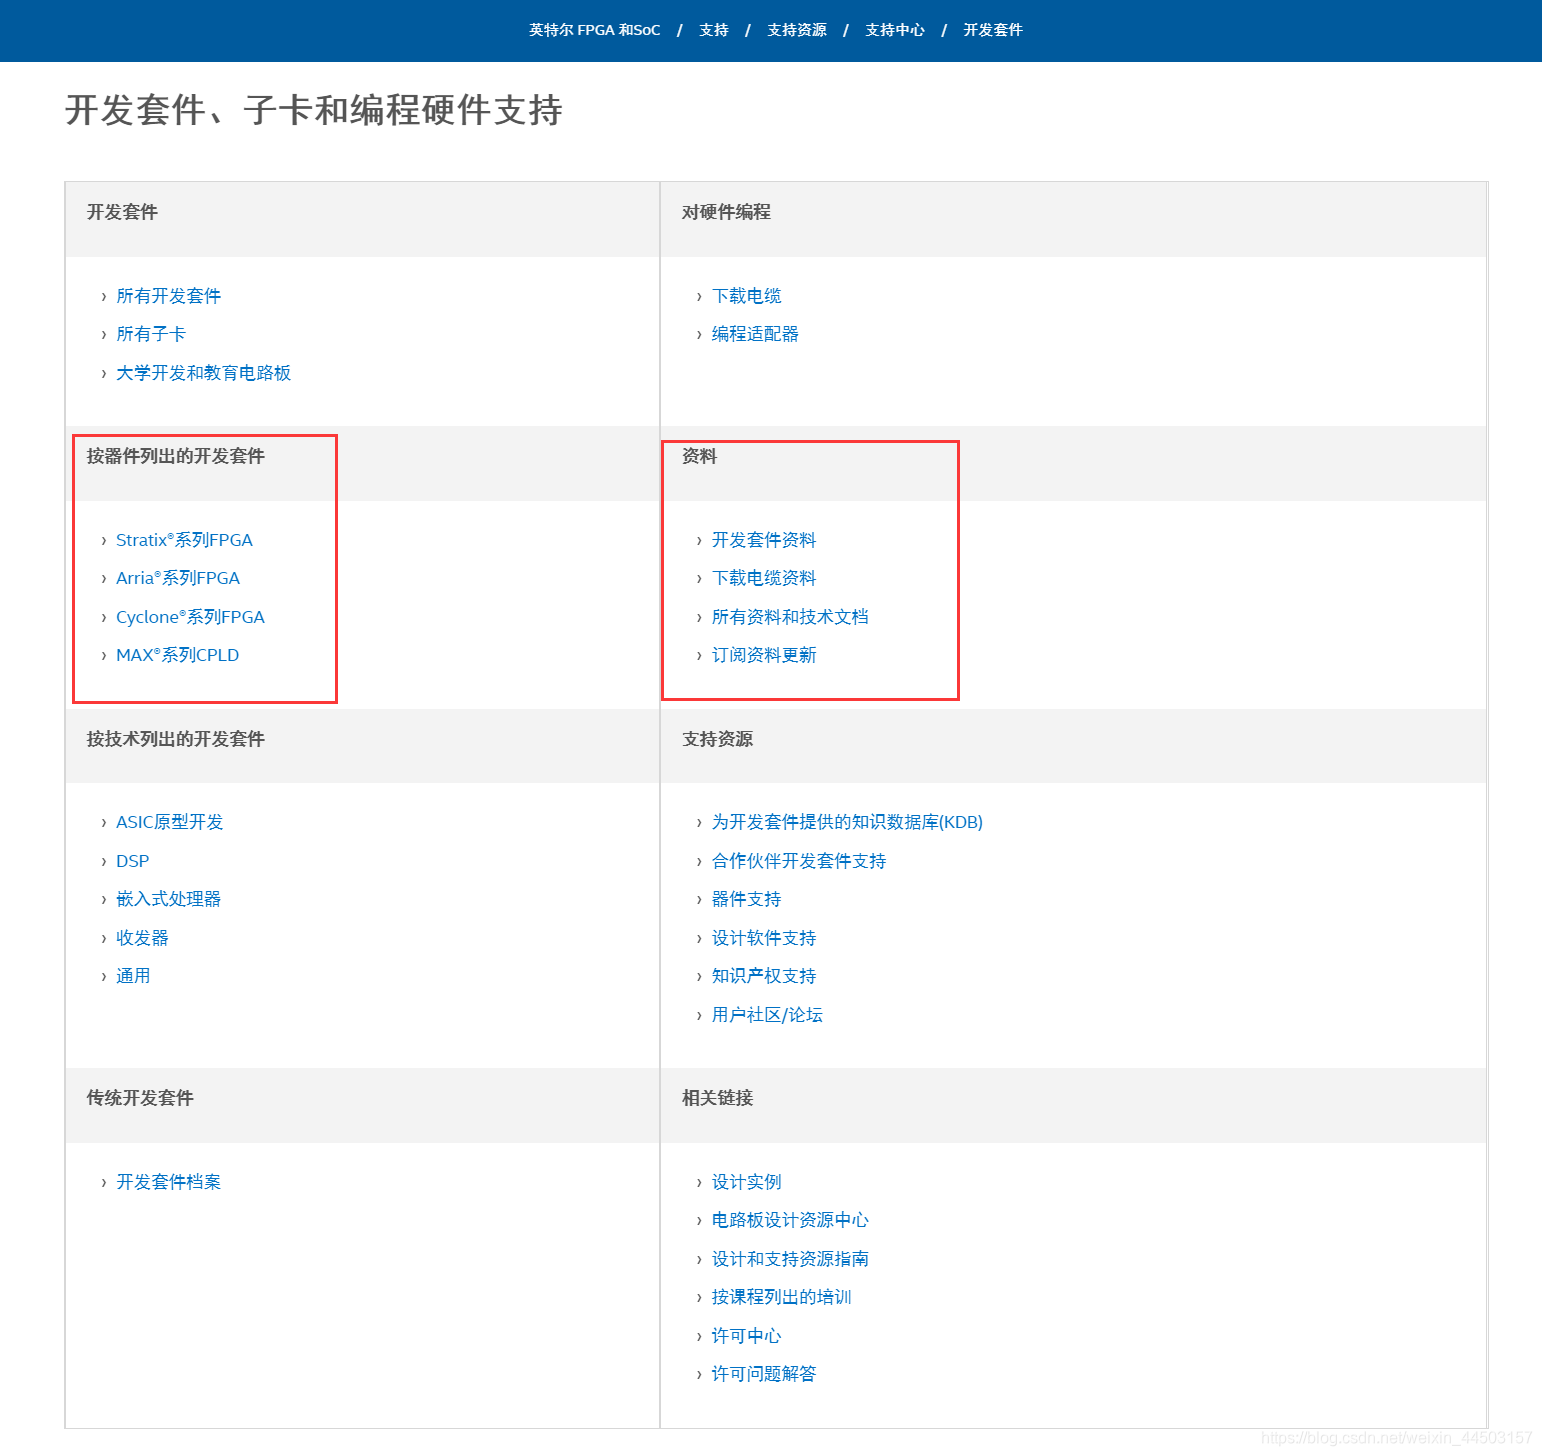Open 用户社区/论坛 link
Viewport: 1542px width, 1456px height.
tap(766, 1014)
